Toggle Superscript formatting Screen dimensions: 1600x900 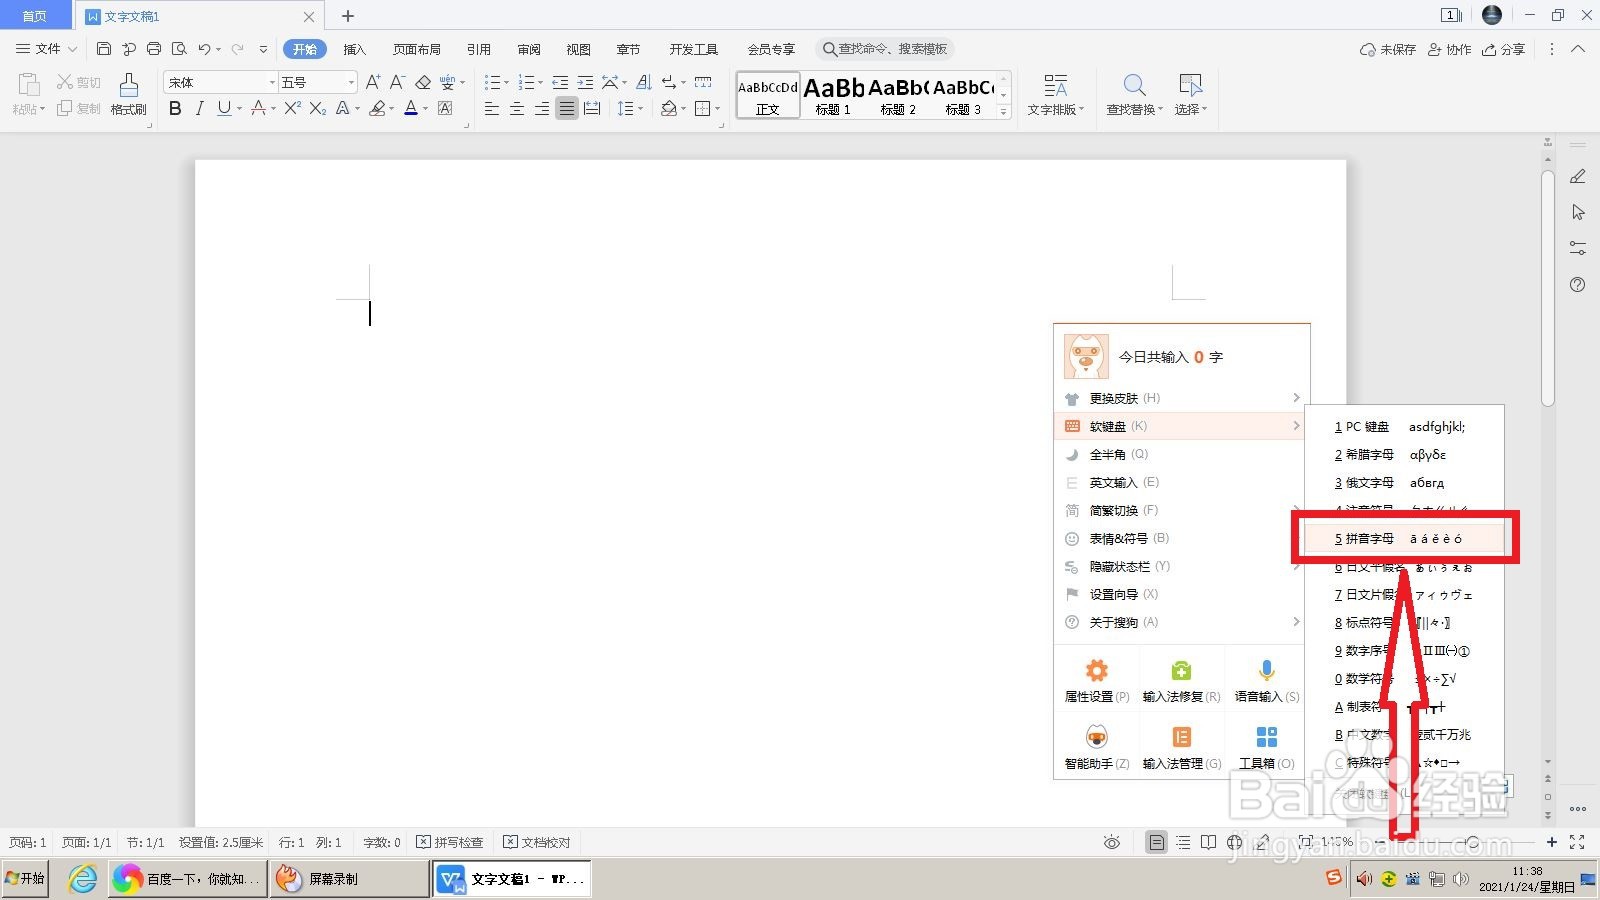click(x=292, y=108)
